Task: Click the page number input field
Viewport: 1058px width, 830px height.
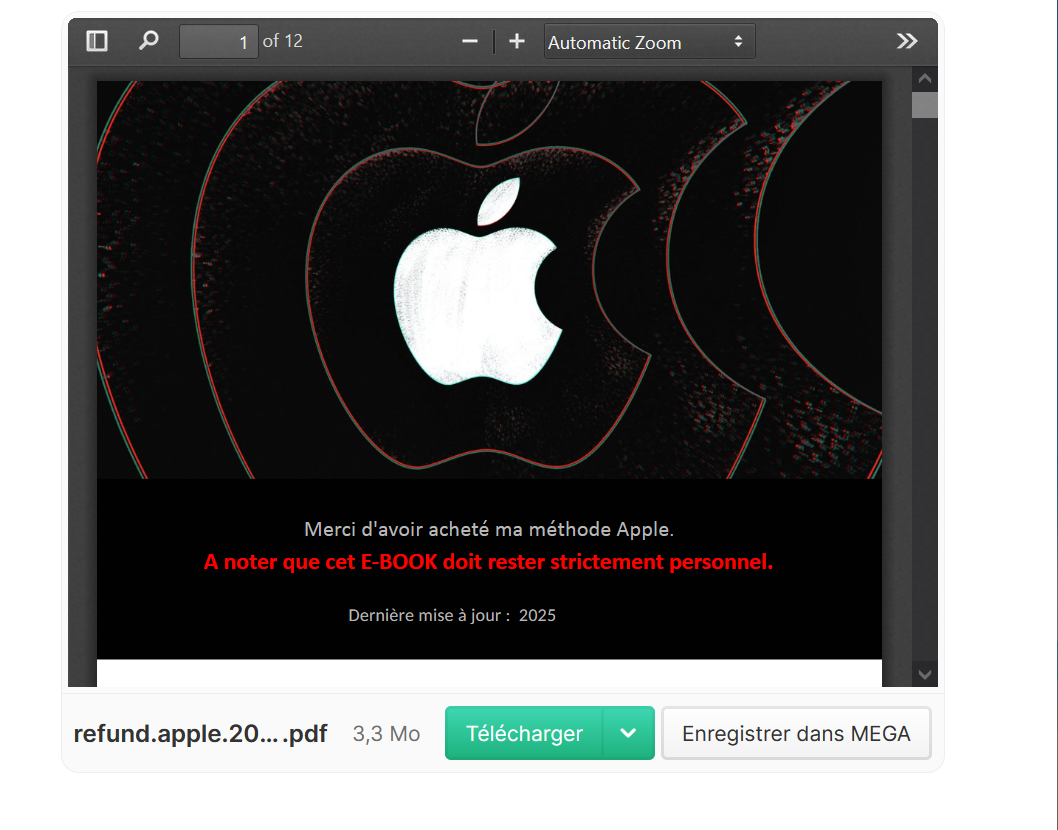Action: [218, 41]
